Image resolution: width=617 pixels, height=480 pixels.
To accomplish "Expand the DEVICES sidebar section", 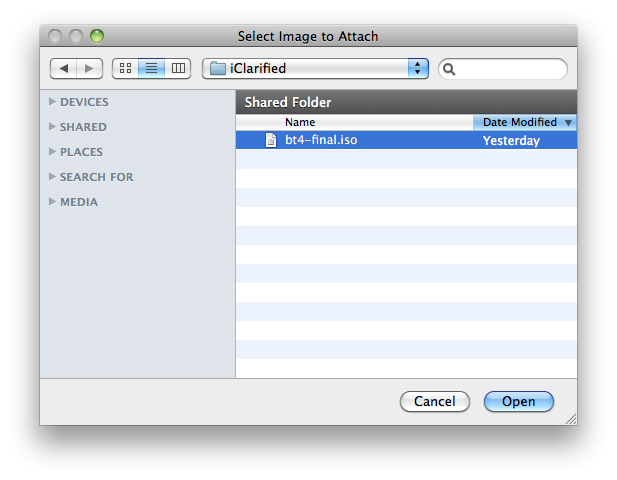I will [x=52, y=102].
